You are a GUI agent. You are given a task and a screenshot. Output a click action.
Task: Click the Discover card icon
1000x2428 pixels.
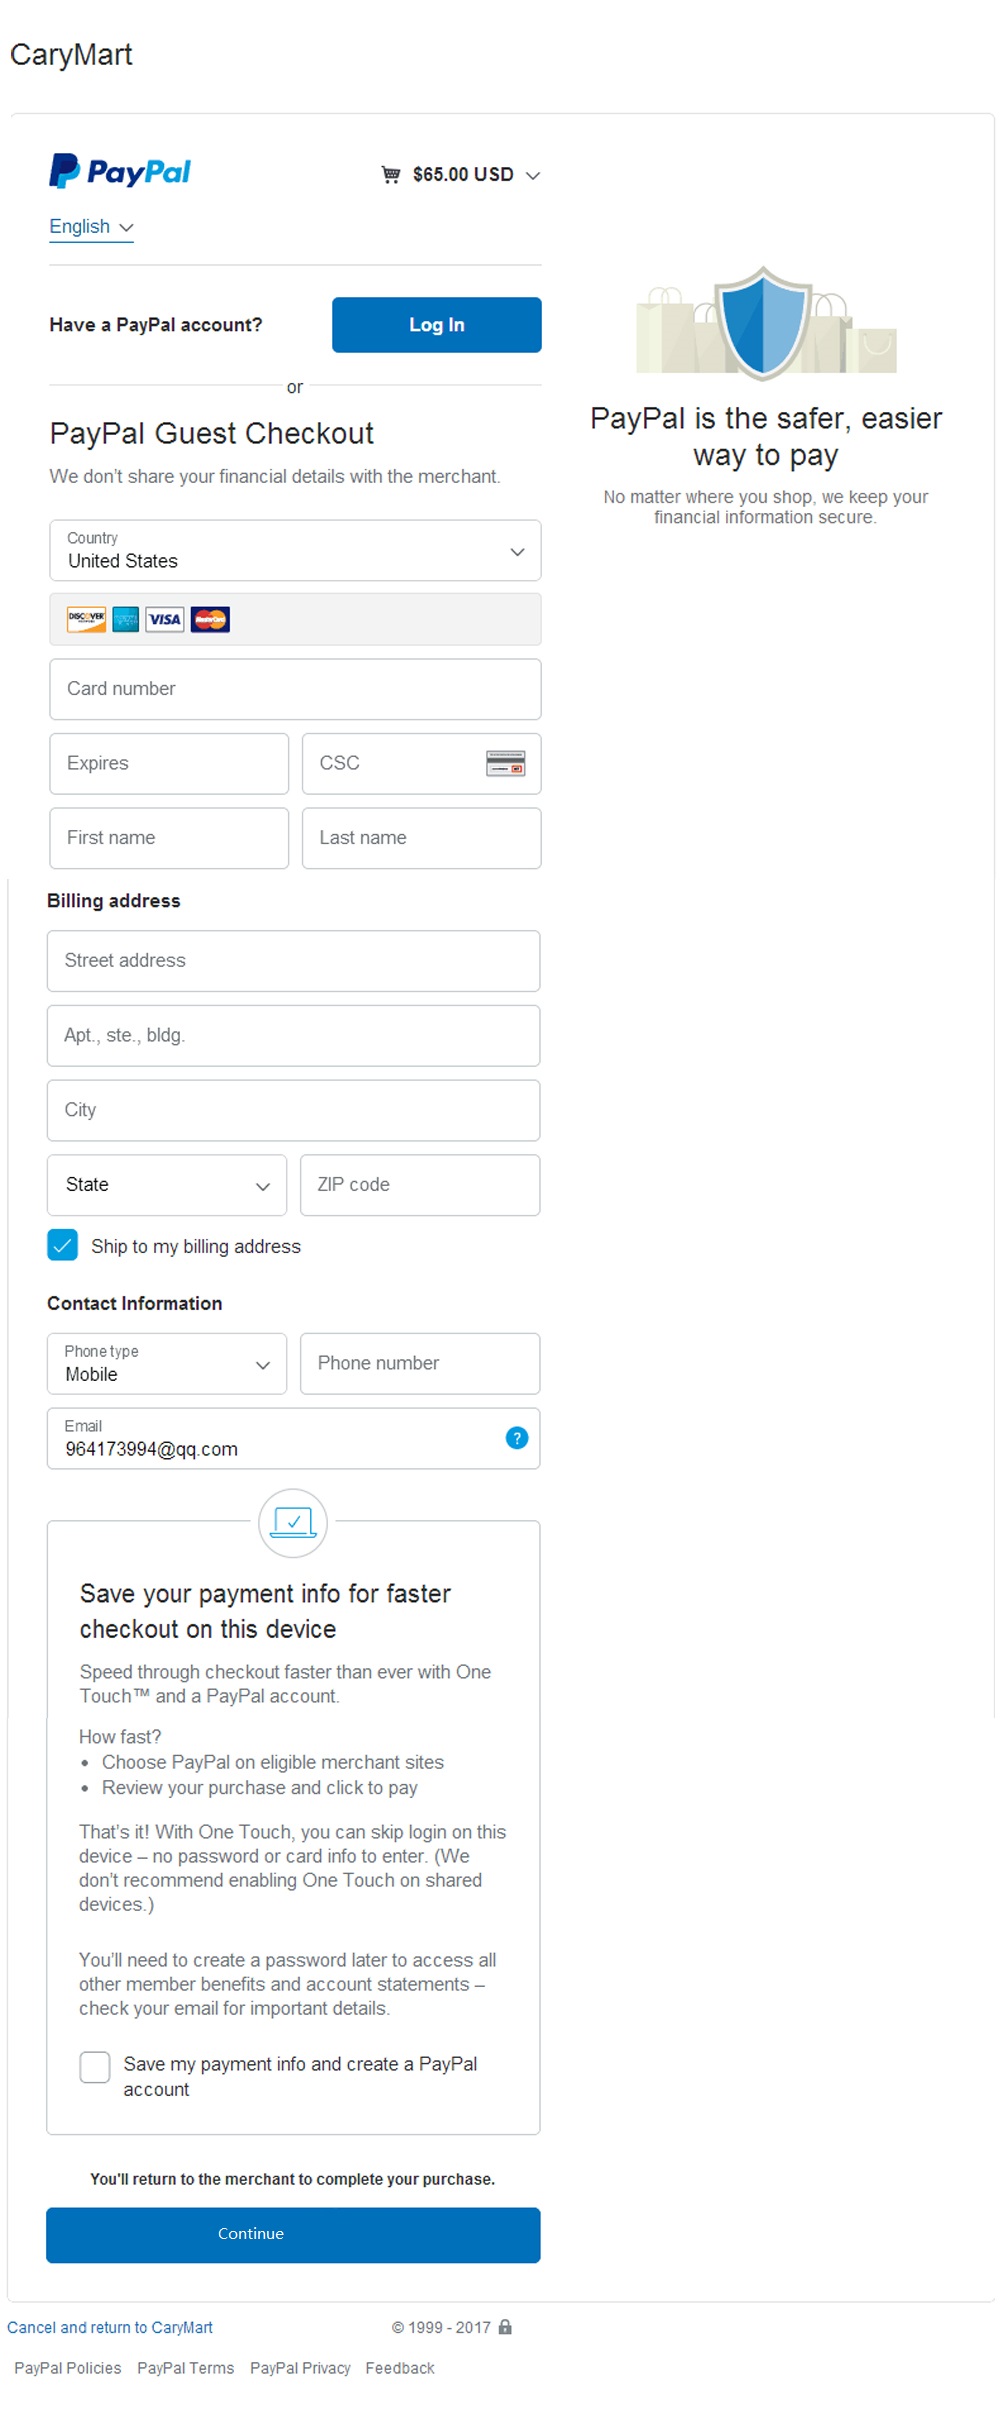pos(86,620)
